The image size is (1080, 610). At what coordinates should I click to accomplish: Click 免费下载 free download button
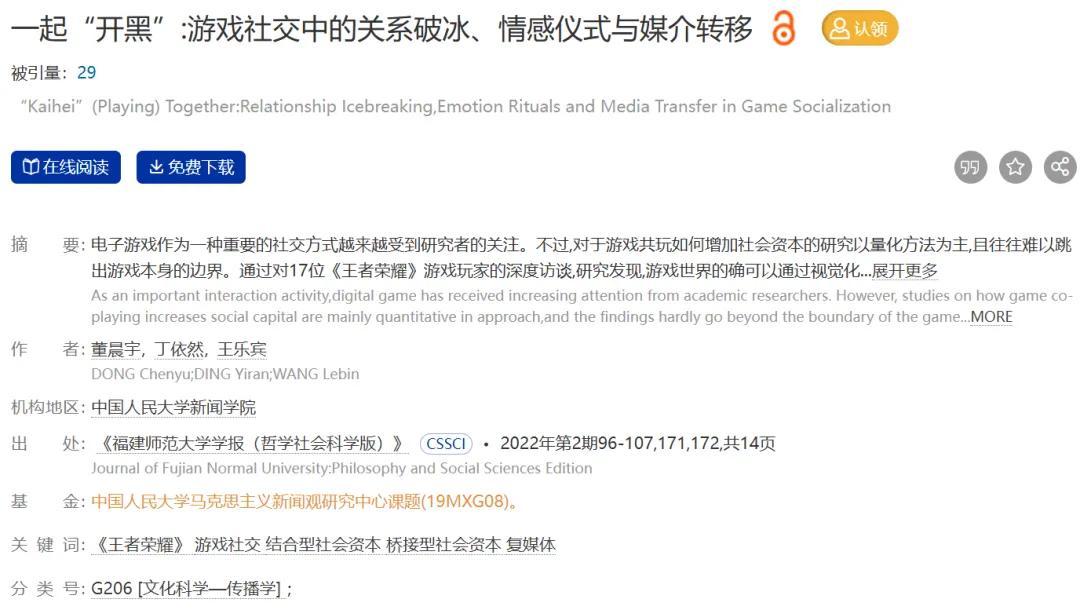191,167
